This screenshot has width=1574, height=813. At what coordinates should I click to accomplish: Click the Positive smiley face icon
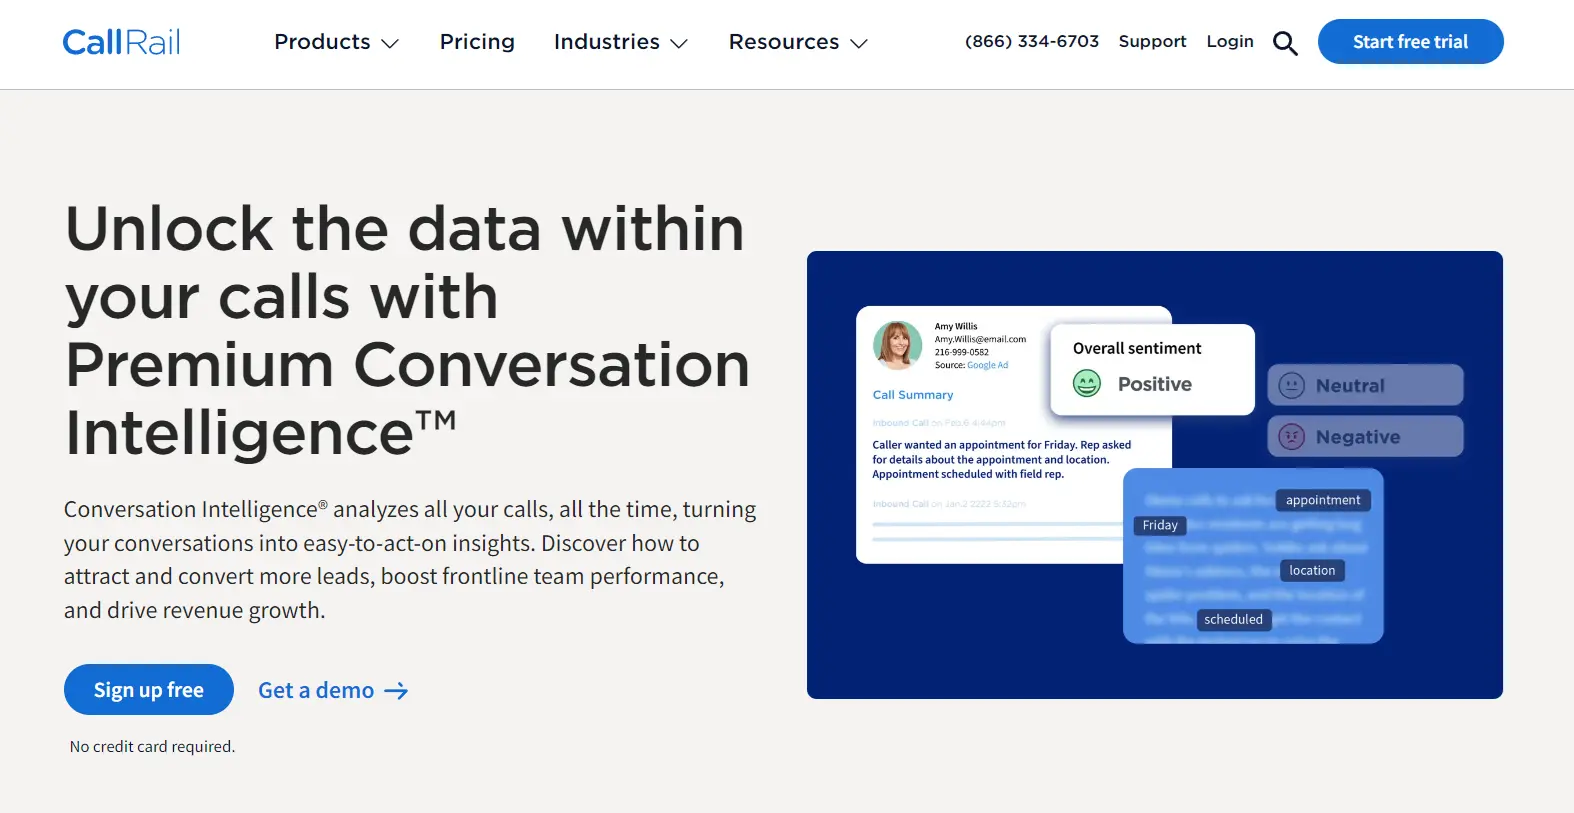click(x=1087, y=383)
